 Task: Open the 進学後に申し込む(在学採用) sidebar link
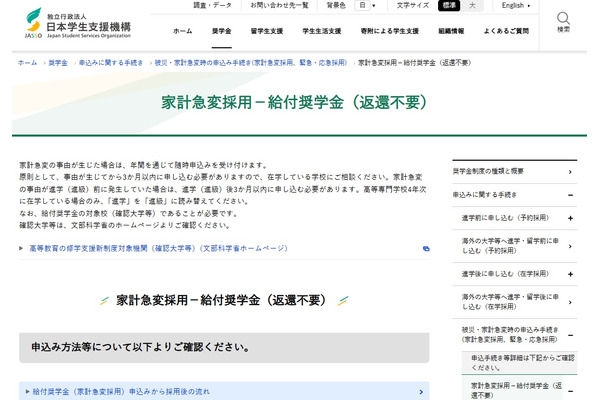coord(505,274)
